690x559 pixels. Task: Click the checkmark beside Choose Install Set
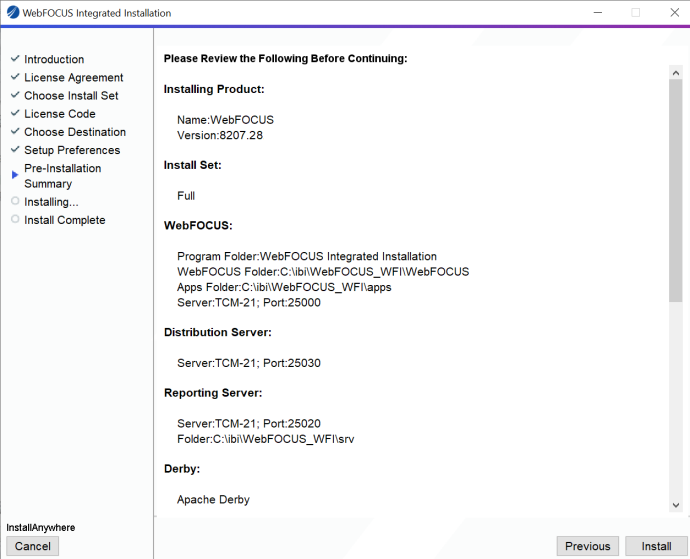(x=15, y=95)
